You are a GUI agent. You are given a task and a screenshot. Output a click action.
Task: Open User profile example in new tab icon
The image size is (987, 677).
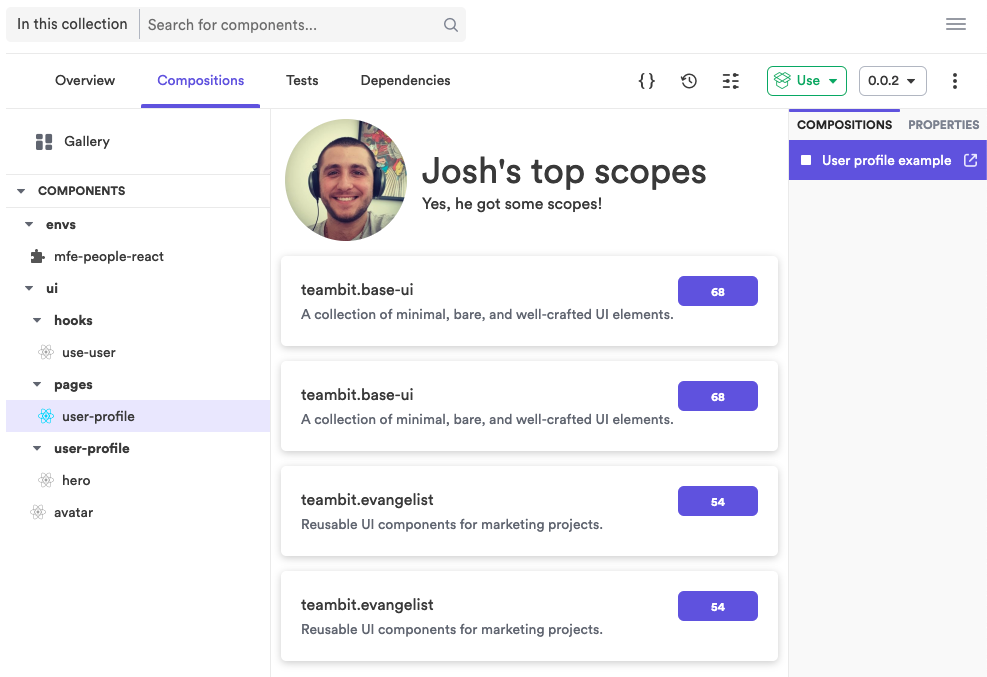coord(971,160)
